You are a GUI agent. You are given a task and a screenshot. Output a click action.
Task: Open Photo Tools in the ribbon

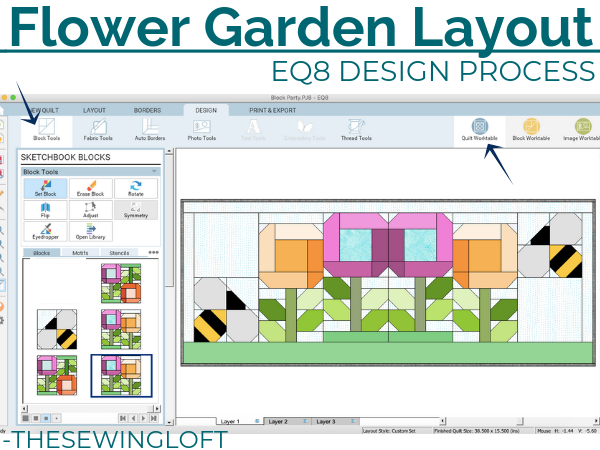coord(202,130)
